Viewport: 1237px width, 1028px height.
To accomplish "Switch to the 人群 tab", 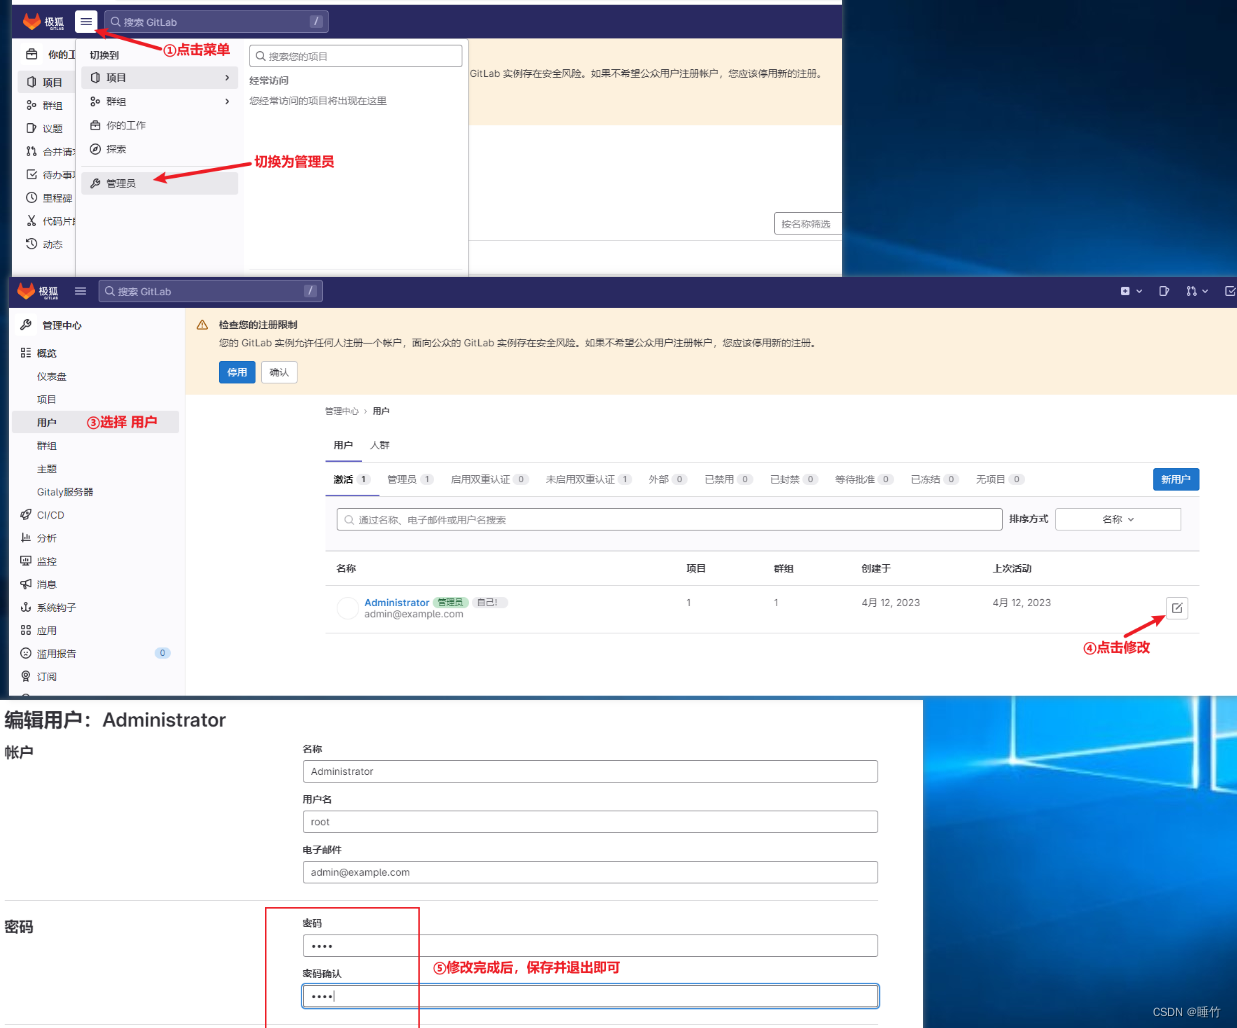I will [x=380, y=445].
